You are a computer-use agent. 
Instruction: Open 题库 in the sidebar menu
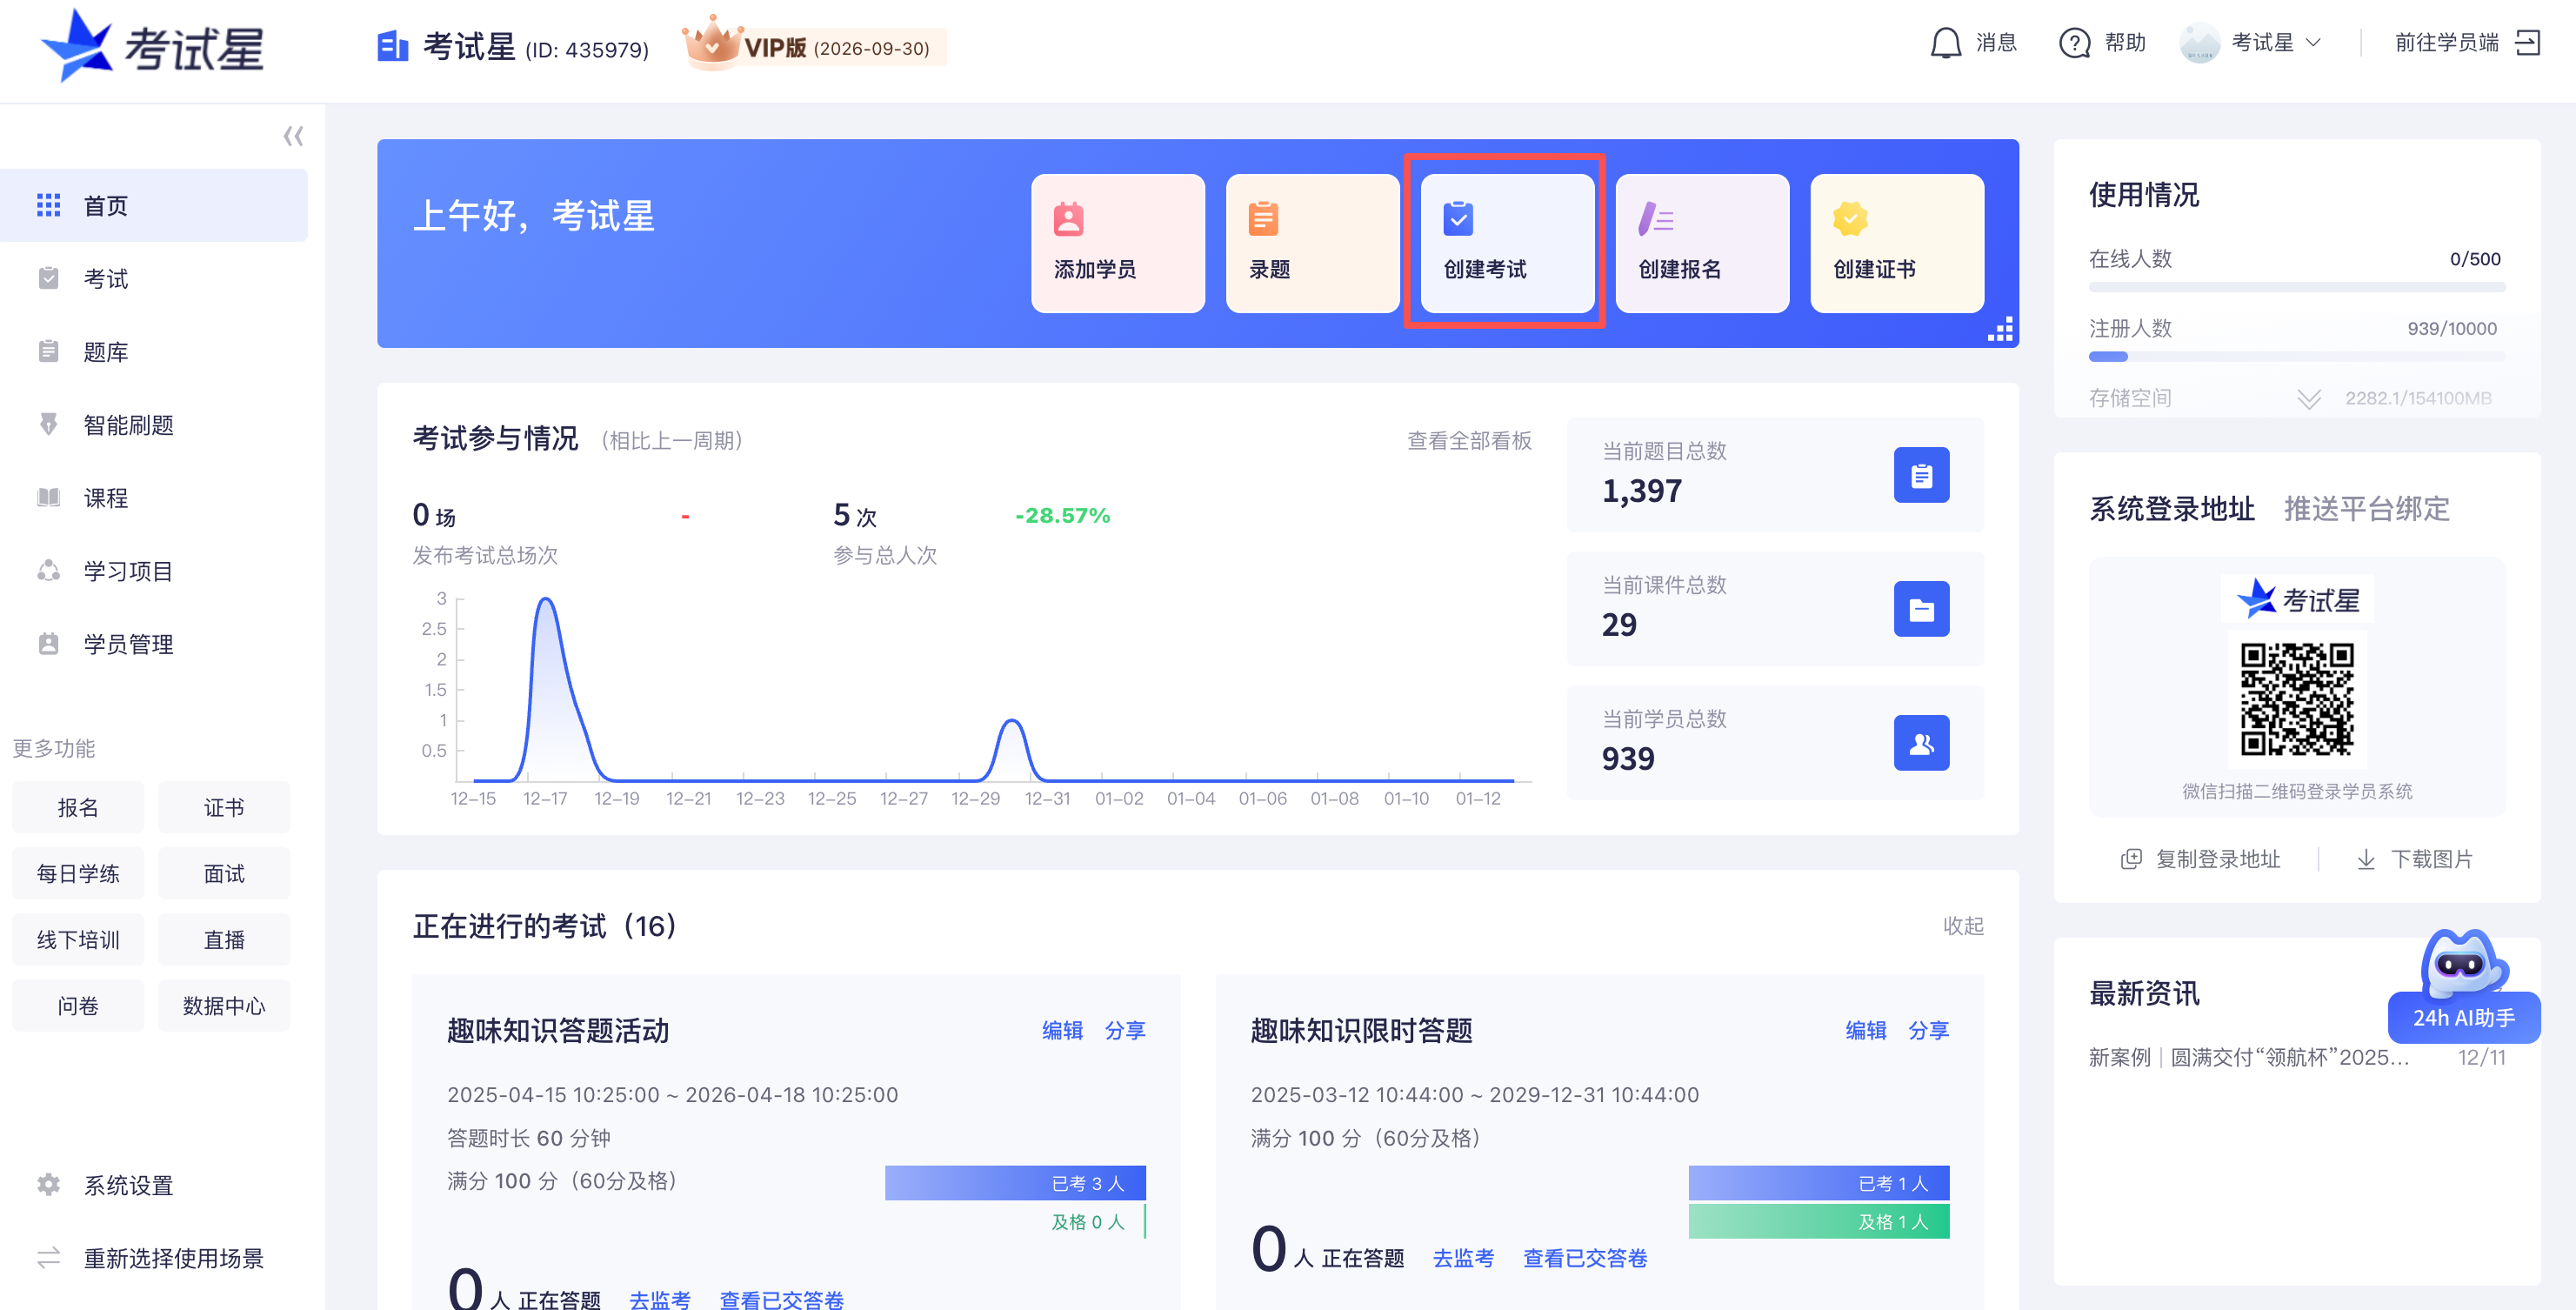(106, 352)
